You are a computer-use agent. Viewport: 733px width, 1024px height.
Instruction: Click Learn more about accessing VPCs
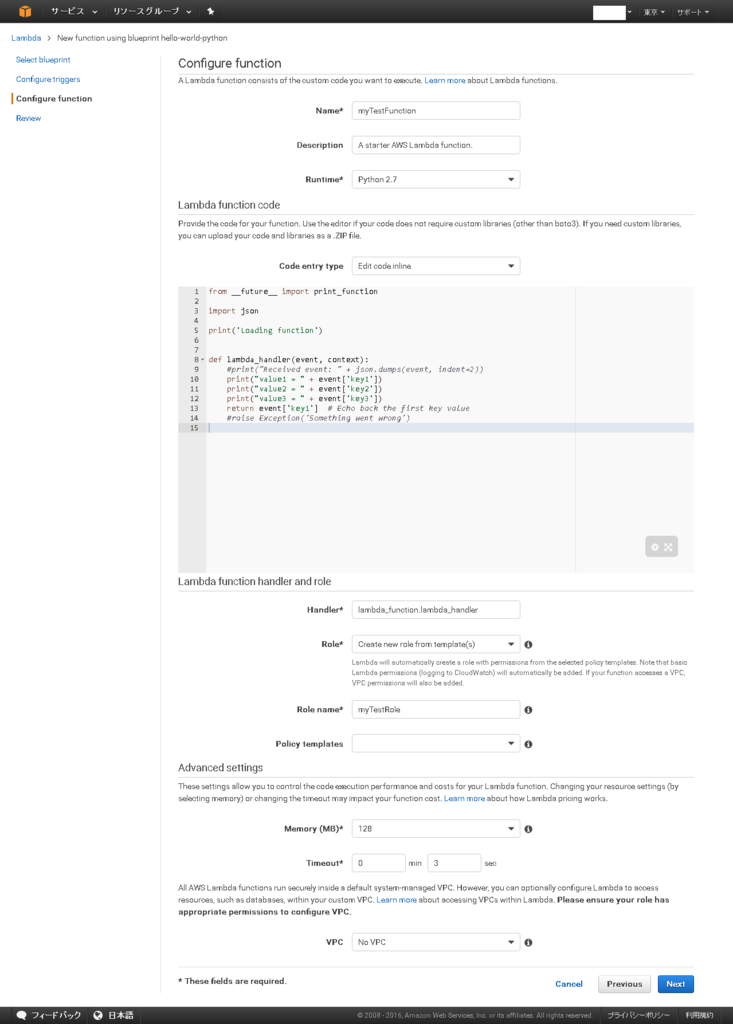click(x=396, y=900)
